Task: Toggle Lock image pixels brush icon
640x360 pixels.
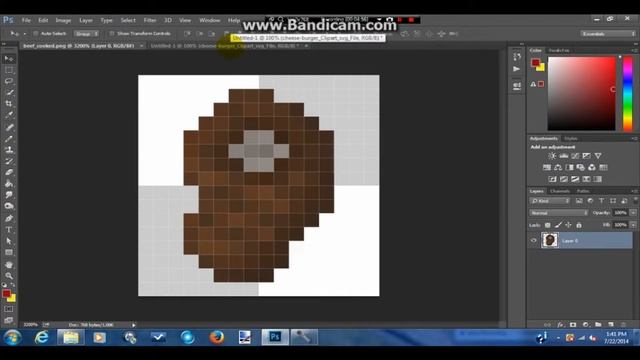Action: [x=558, y=225]
